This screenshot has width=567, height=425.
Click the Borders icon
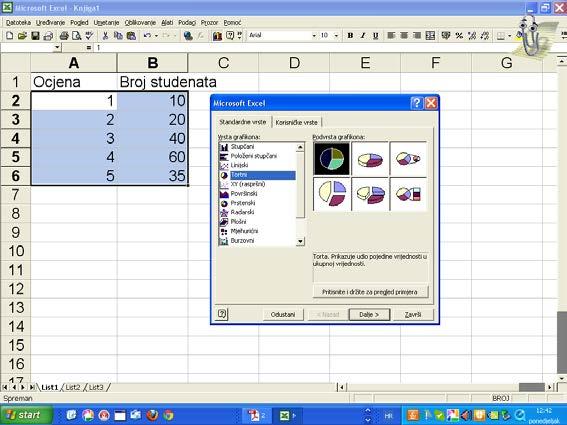pos(501,35)
